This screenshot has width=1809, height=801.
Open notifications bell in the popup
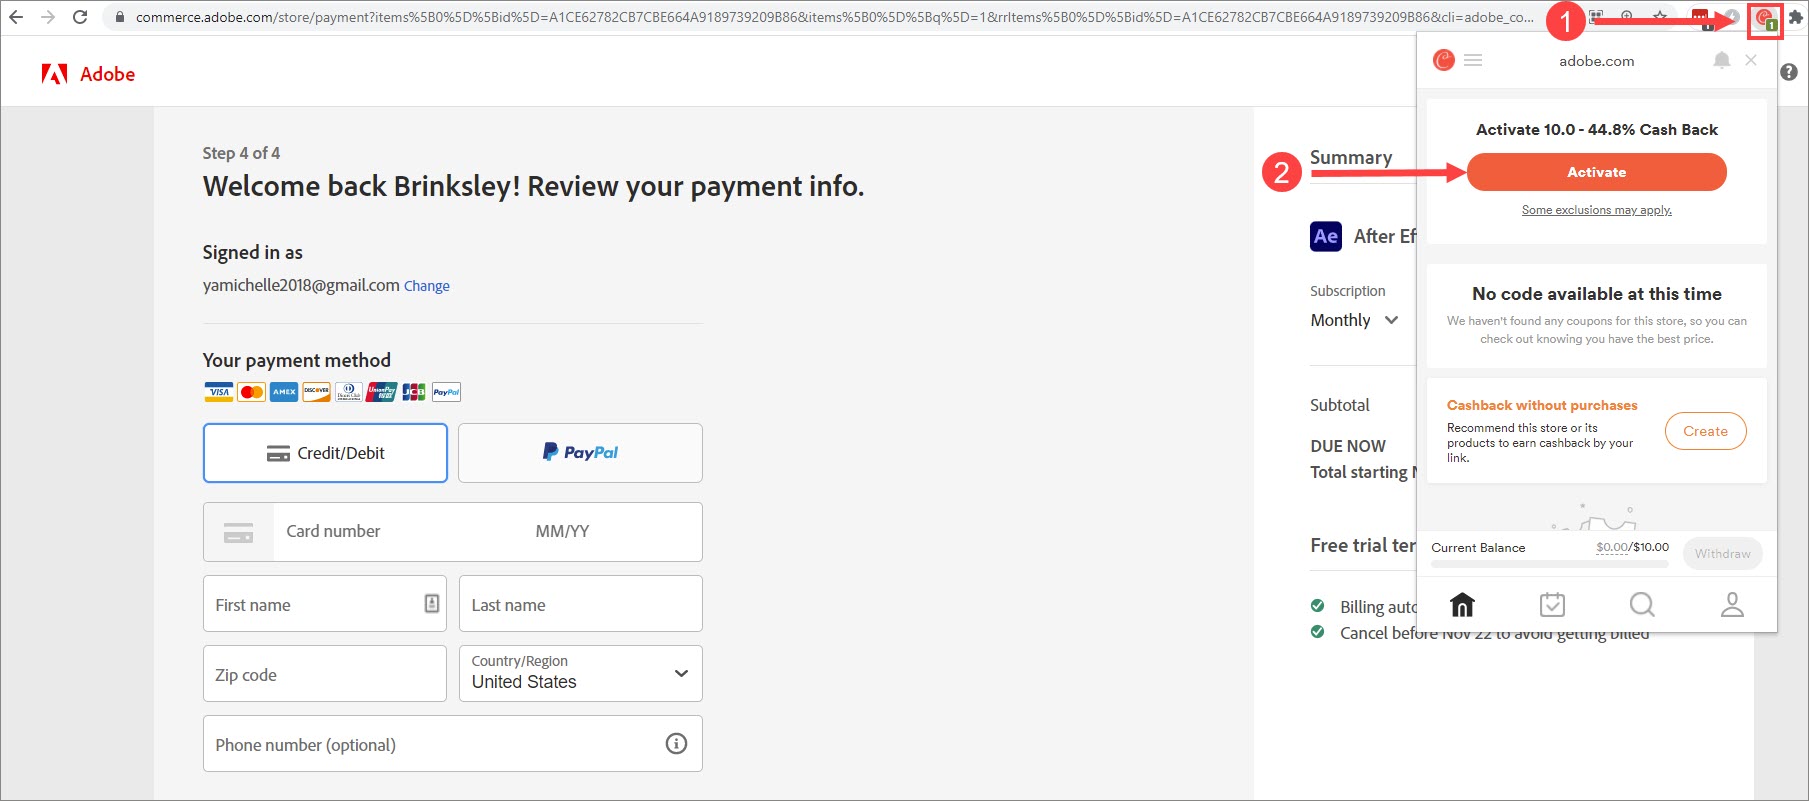tap(1721, 60)
